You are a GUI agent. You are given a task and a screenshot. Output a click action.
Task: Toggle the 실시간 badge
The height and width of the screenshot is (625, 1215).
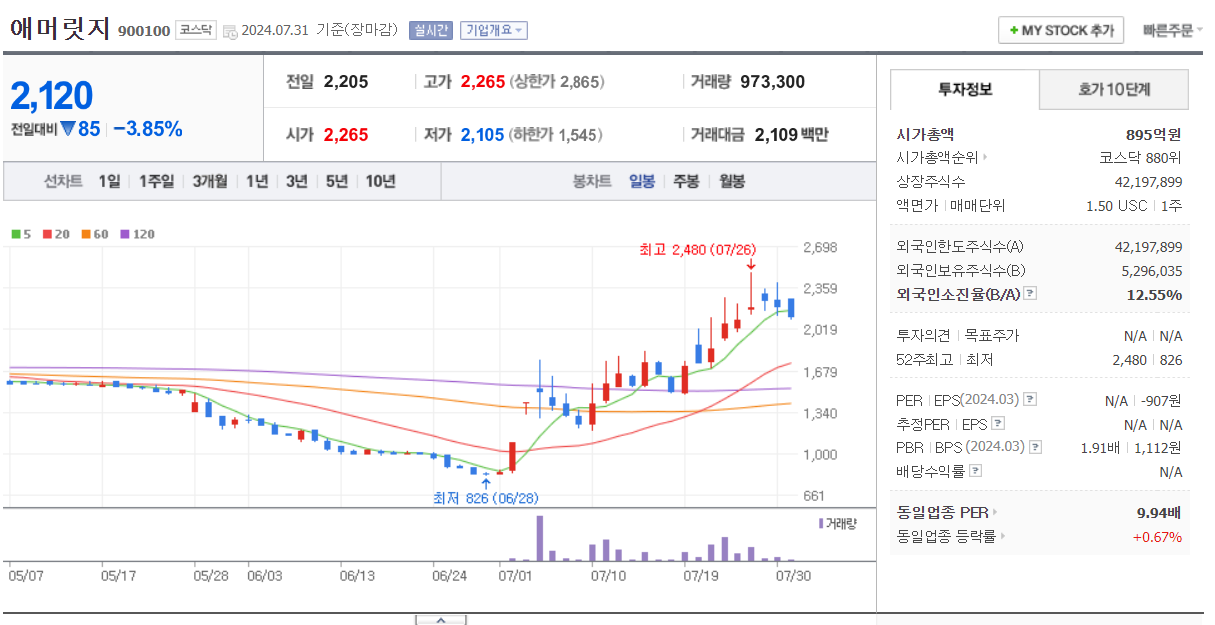coord(431,31)
